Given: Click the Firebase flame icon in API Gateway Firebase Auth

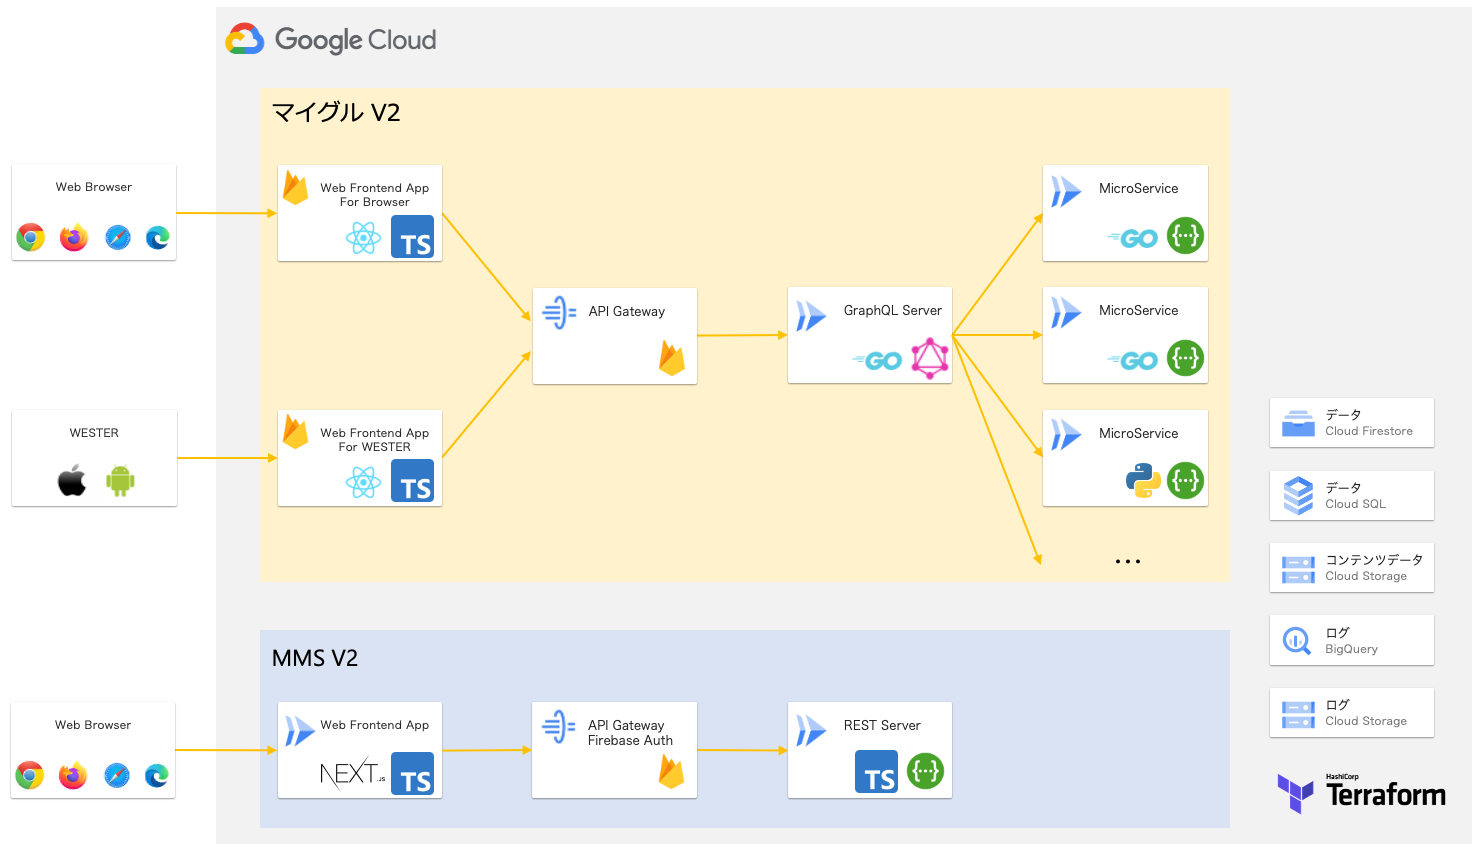Looking at the screenshot, I should [671, 772].
